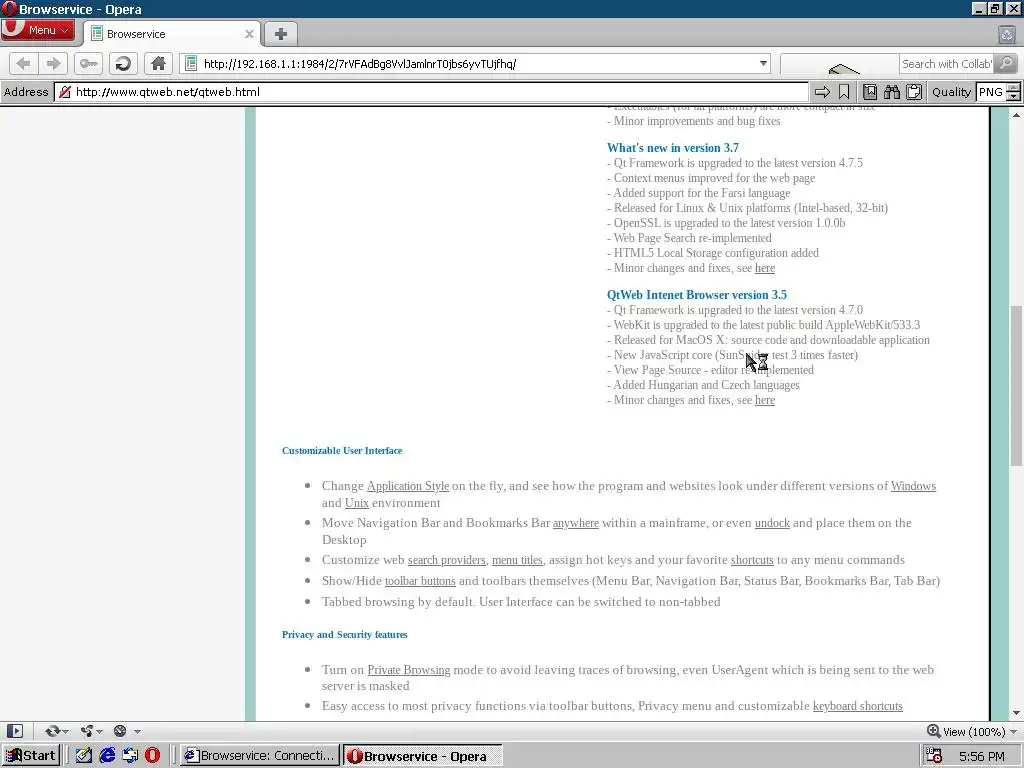Expand the Opera Link dropdown arrow
Viewport: 1024px width, 768px height.
tap(65, 731)
